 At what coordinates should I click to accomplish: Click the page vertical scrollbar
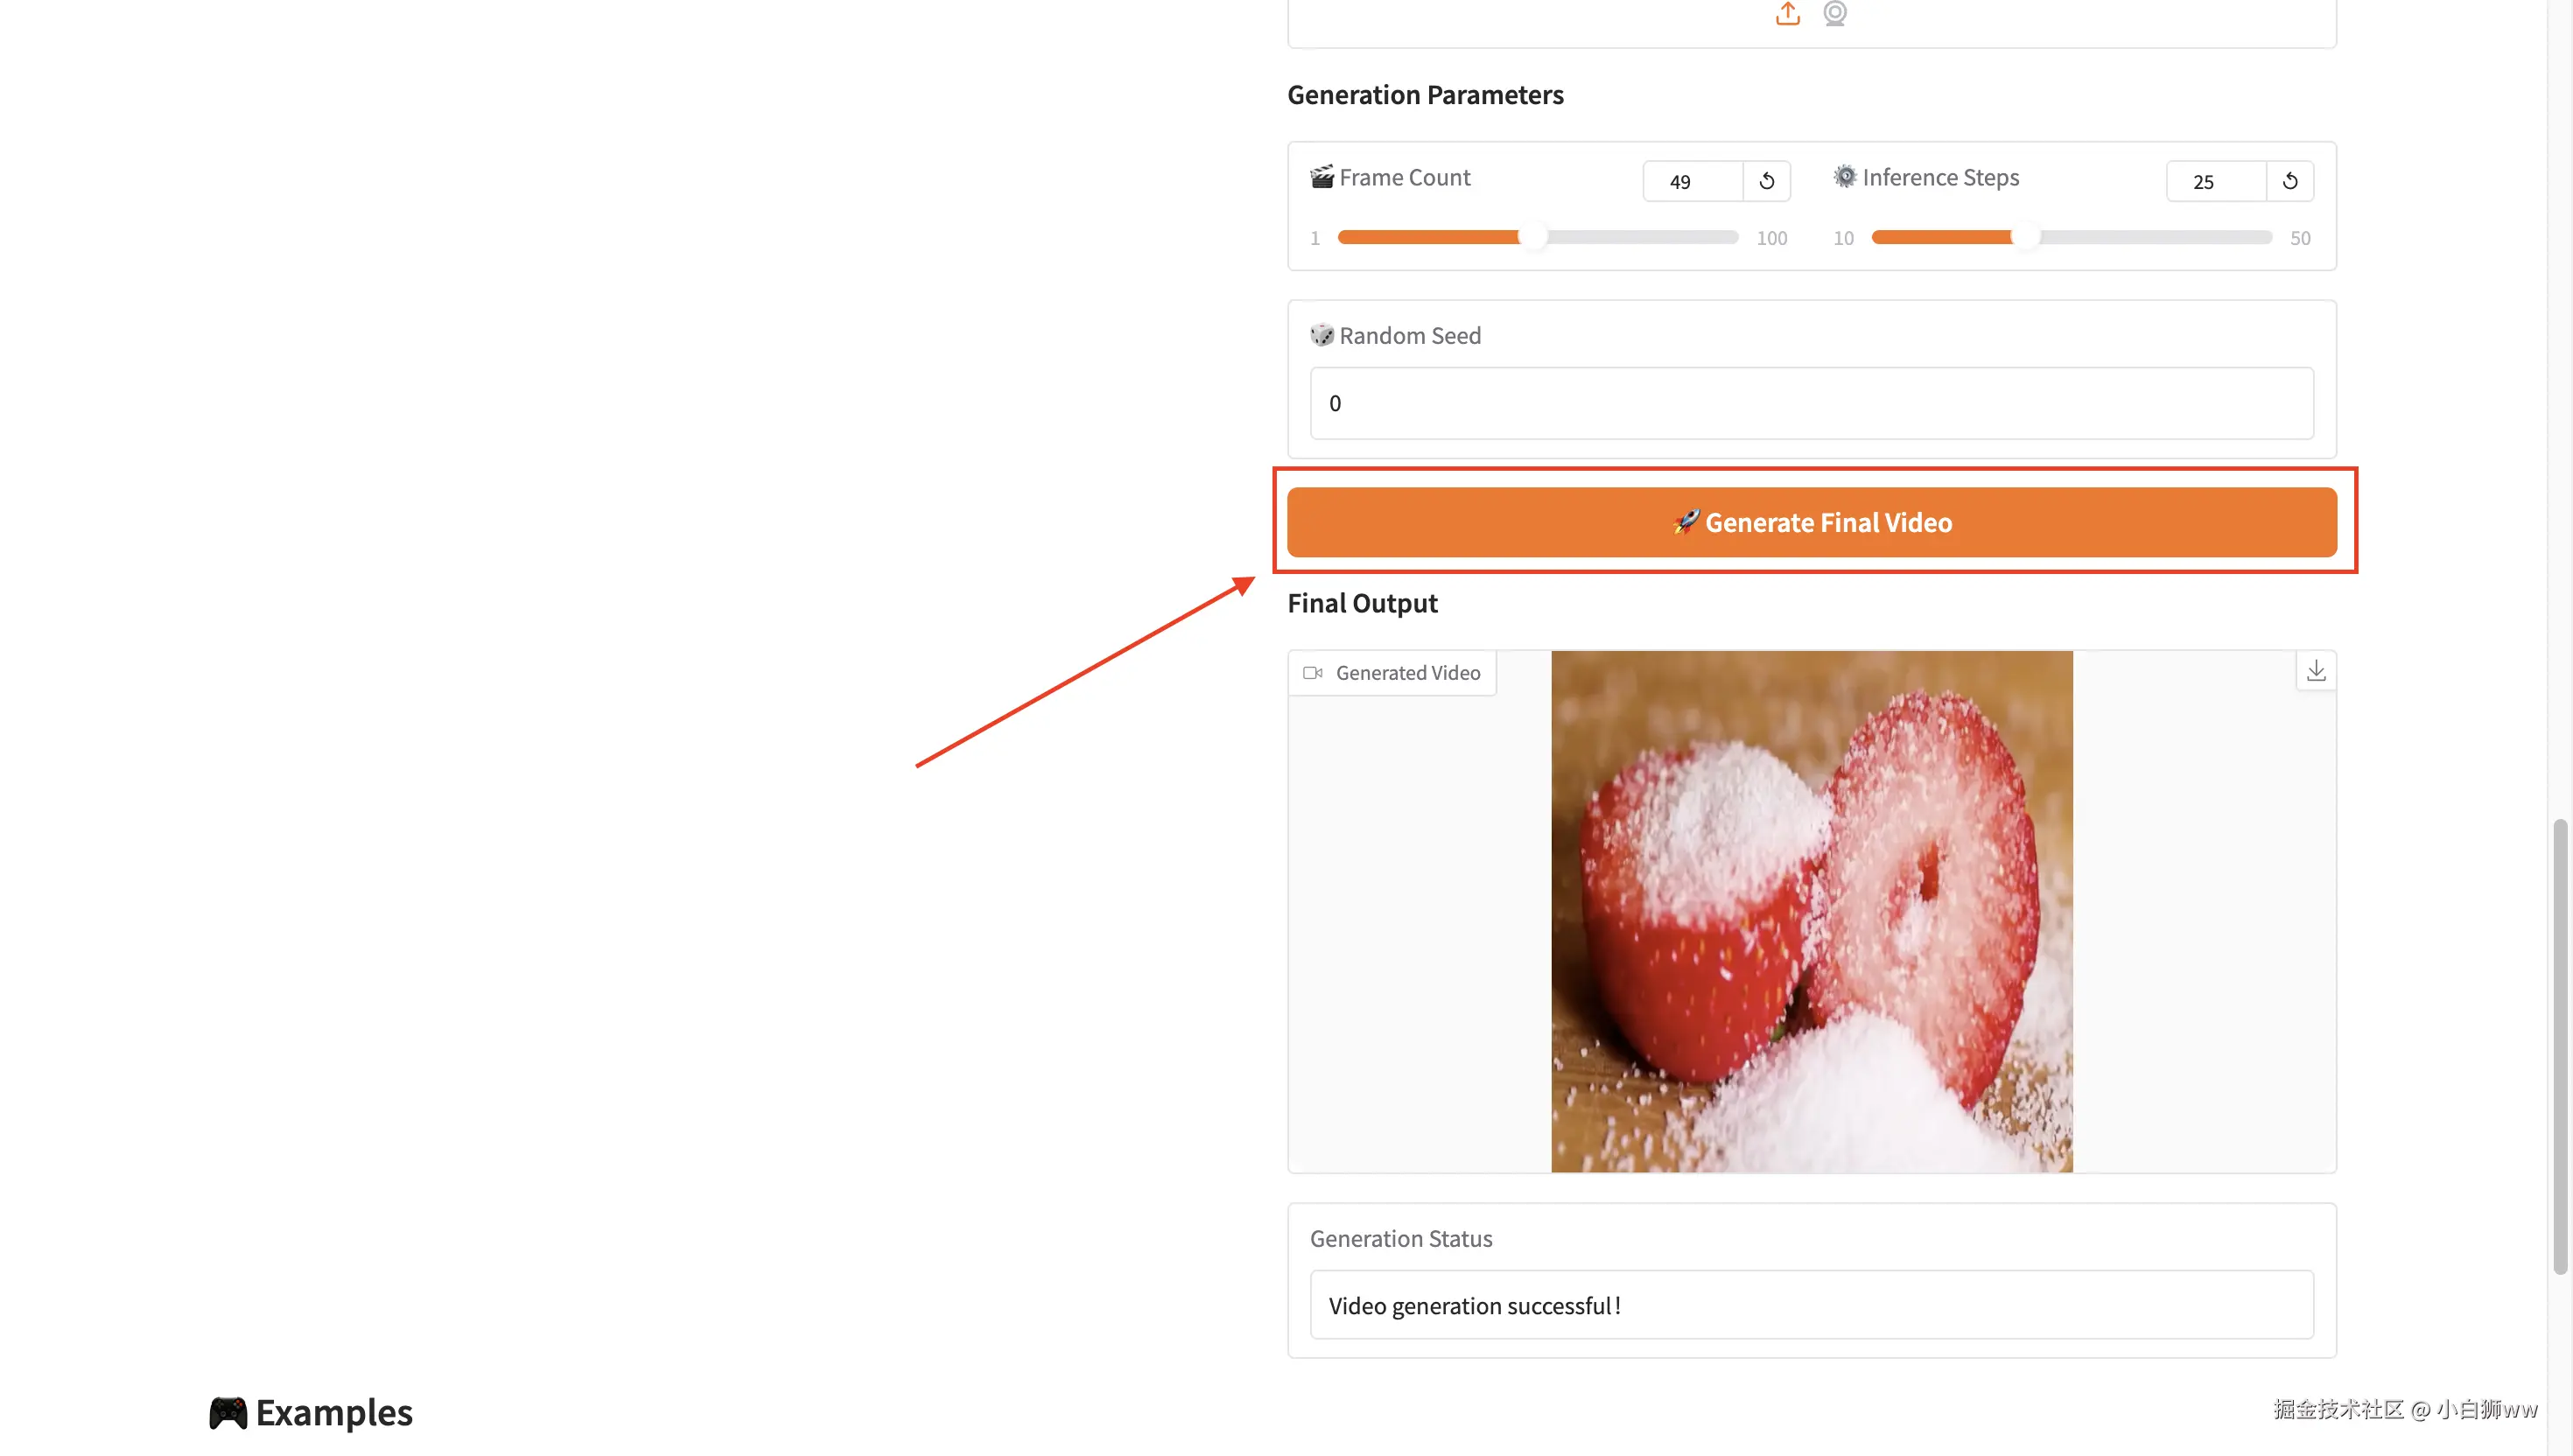tap(2560, 1046)
